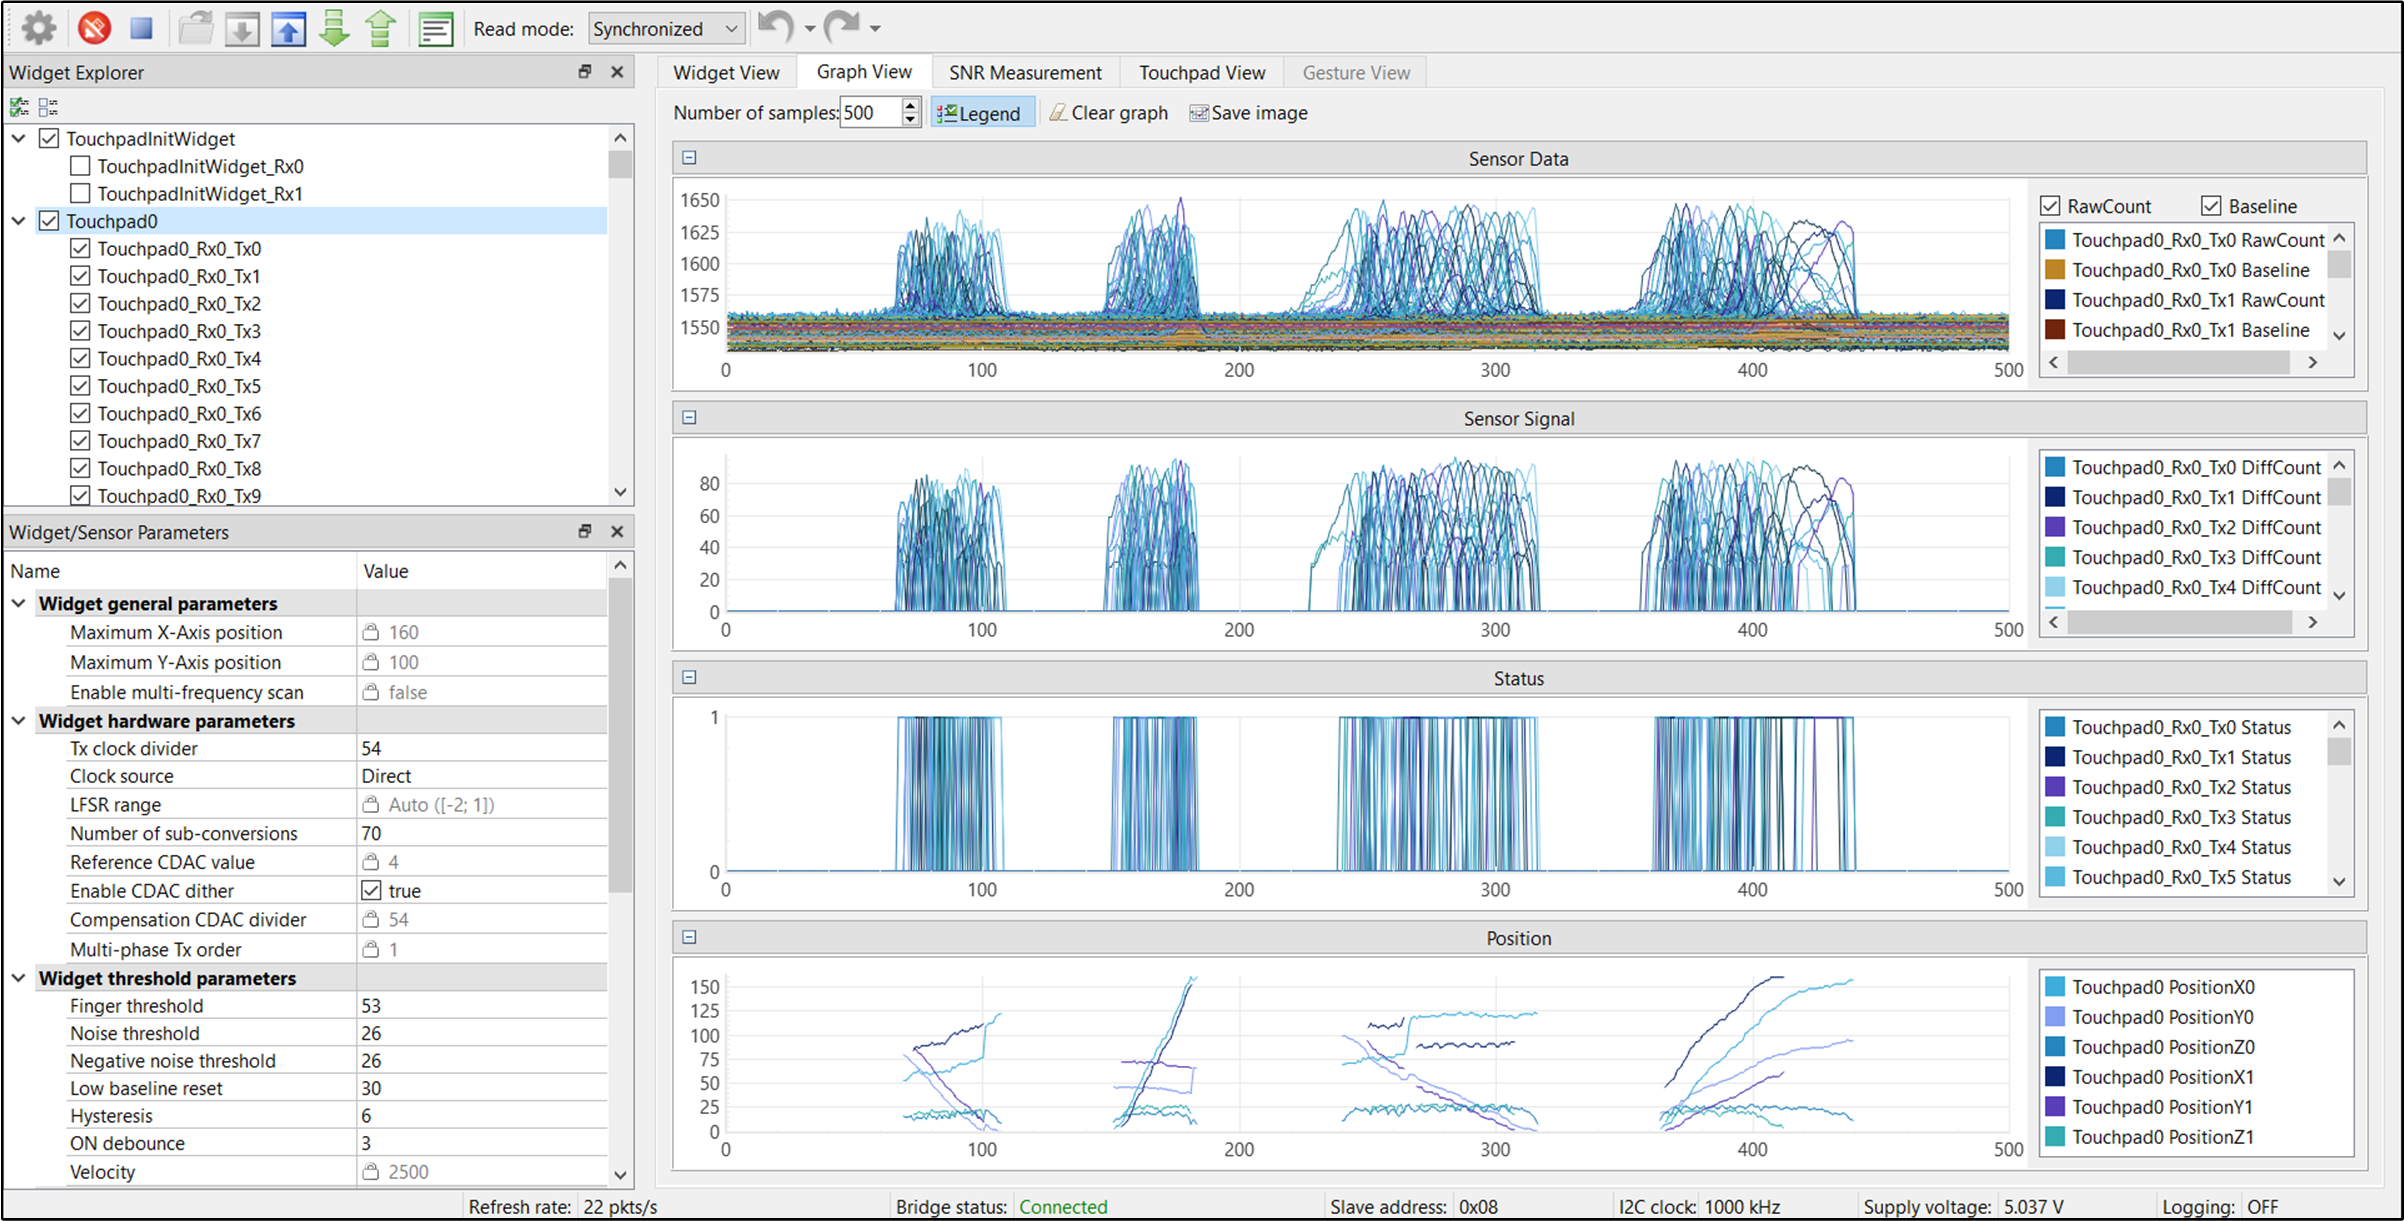Viewport: 2405px width, 1221px height.
Task: Close the Widget/Sensor Parameters panel
Action: point(617,532)
